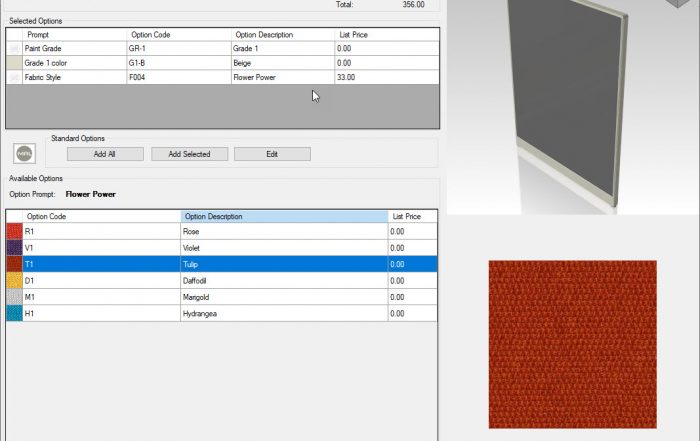The image size is (700, 441).
Task: Click the Beige swatch next to Grade 1 color
Action: click(14, 62)
